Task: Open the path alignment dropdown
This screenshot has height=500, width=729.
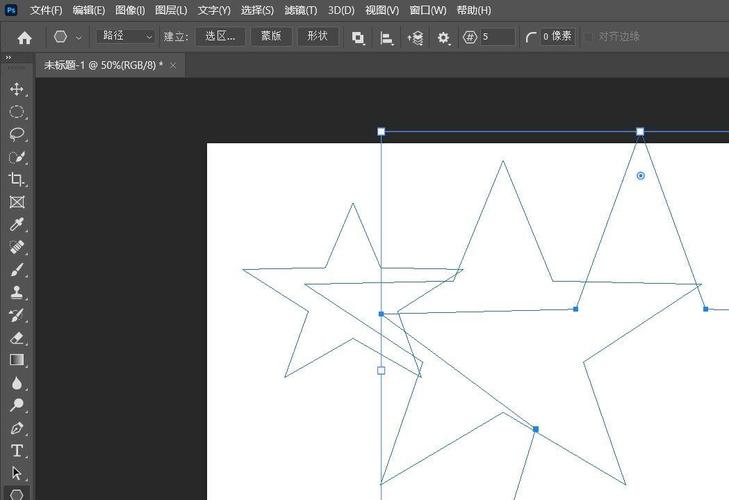Action: click(387, 37)
